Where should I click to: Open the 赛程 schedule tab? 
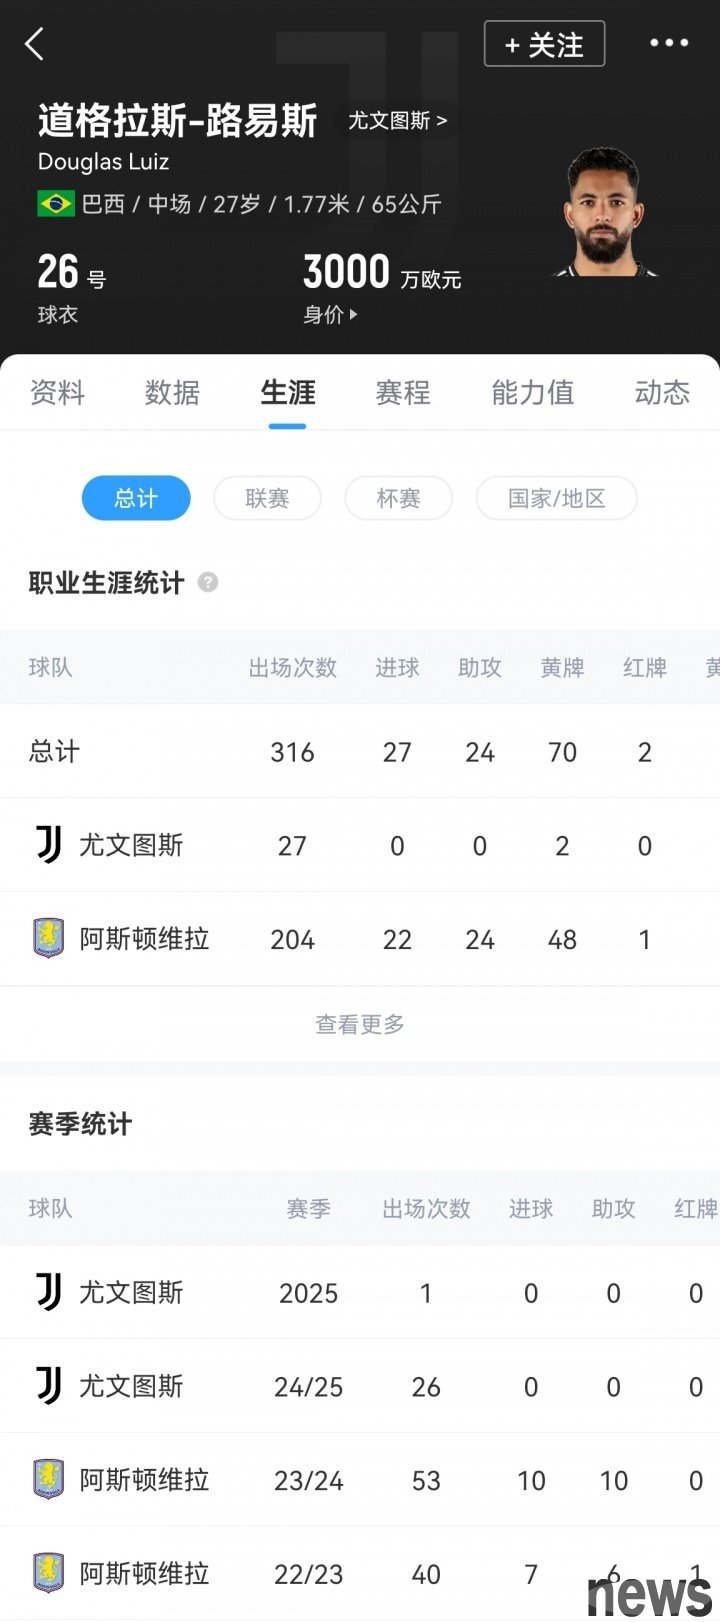tap(403, 392)
